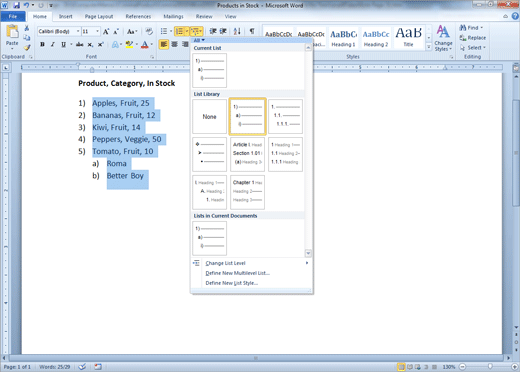Click the Paste clipboard icon
520x372 pixels.
pyautogui.click(x=12, y=32)
